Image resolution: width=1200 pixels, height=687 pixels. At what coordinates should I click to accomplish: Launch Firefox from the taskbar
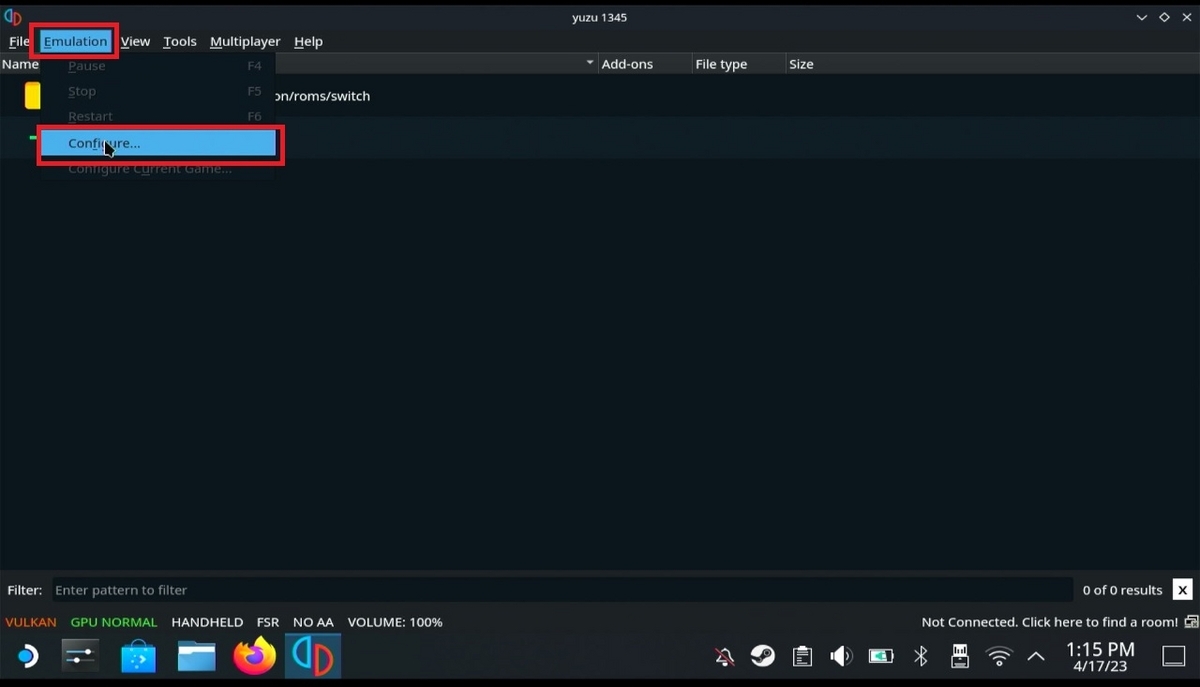coord(254,656)
